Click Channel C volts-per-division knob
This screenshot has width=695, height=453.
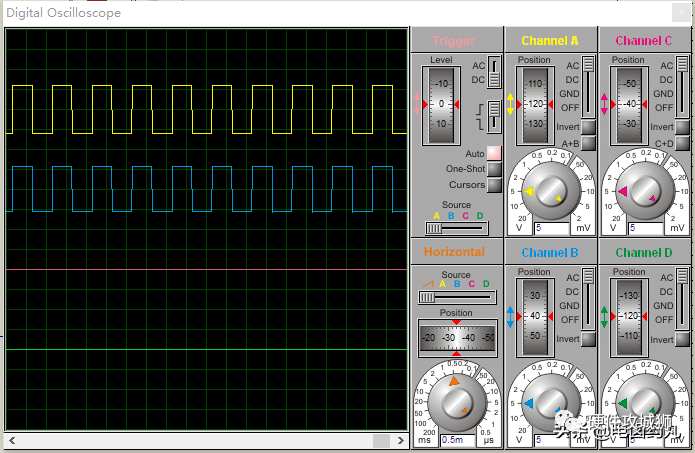645,191
